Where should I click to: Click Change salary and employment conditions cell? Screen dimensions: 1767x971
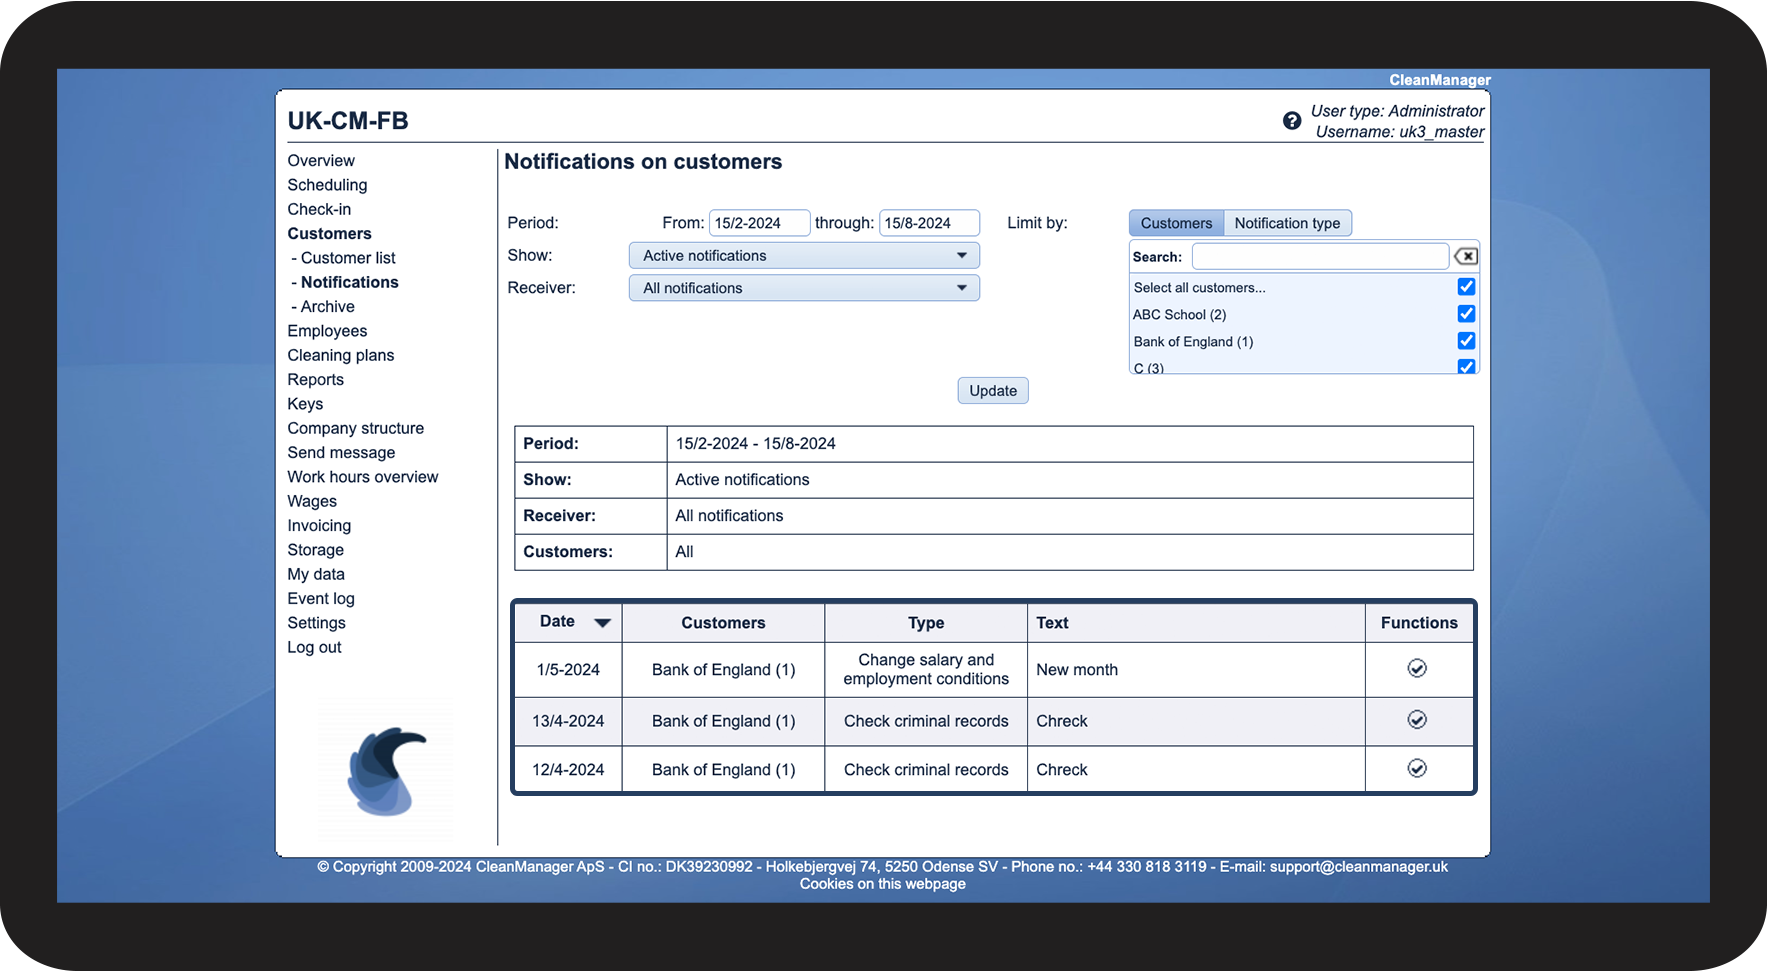tap(926, 669)
